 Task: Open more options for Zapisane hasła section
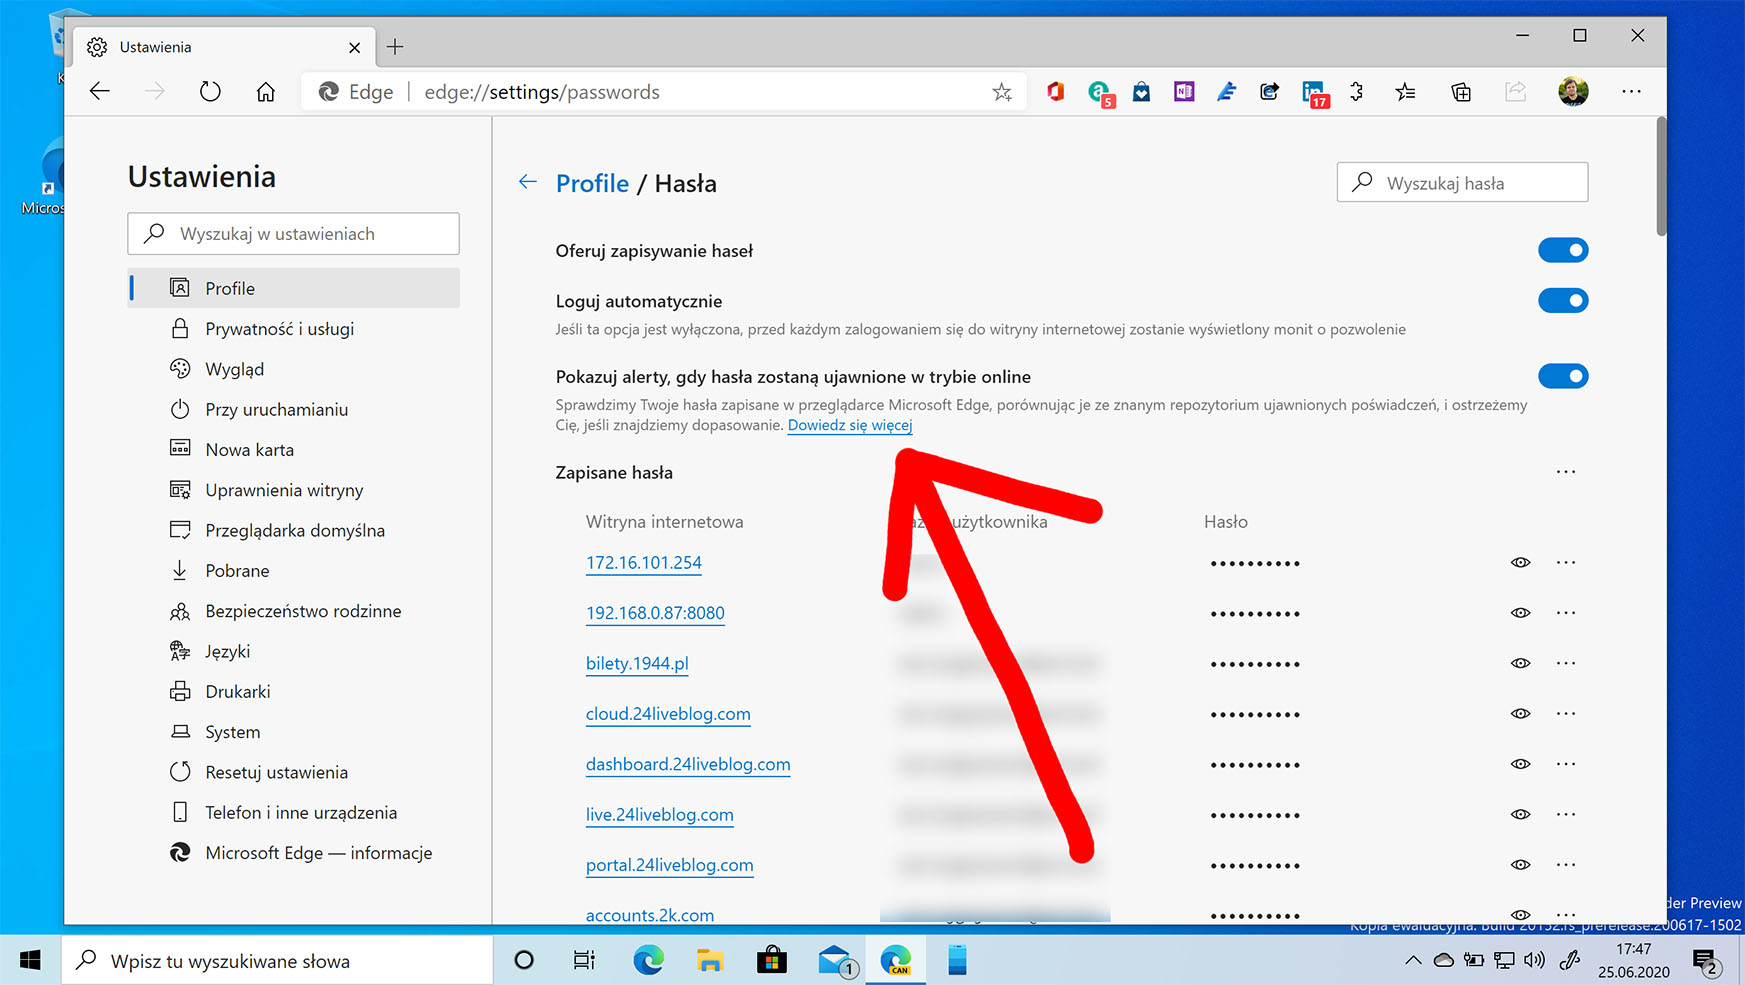1566,472
